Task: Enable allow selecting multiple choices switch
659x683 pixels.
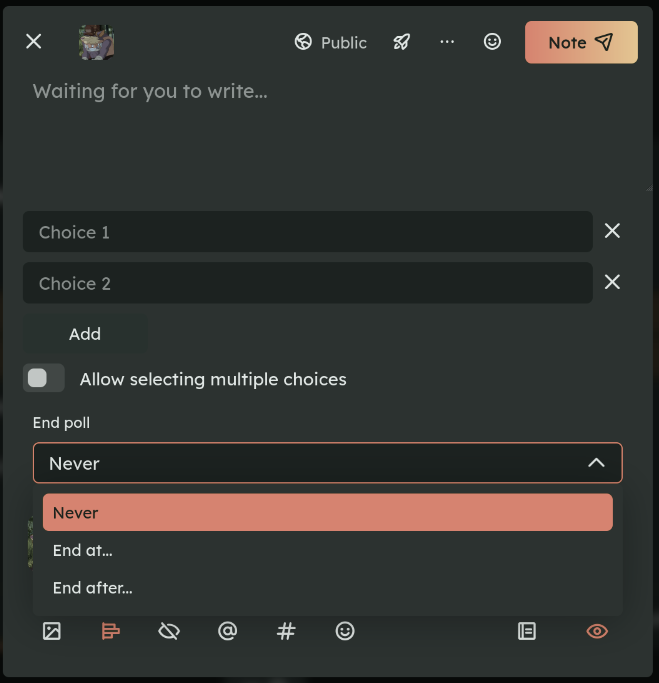Action: pyautogui.click(x=44, y=378)
